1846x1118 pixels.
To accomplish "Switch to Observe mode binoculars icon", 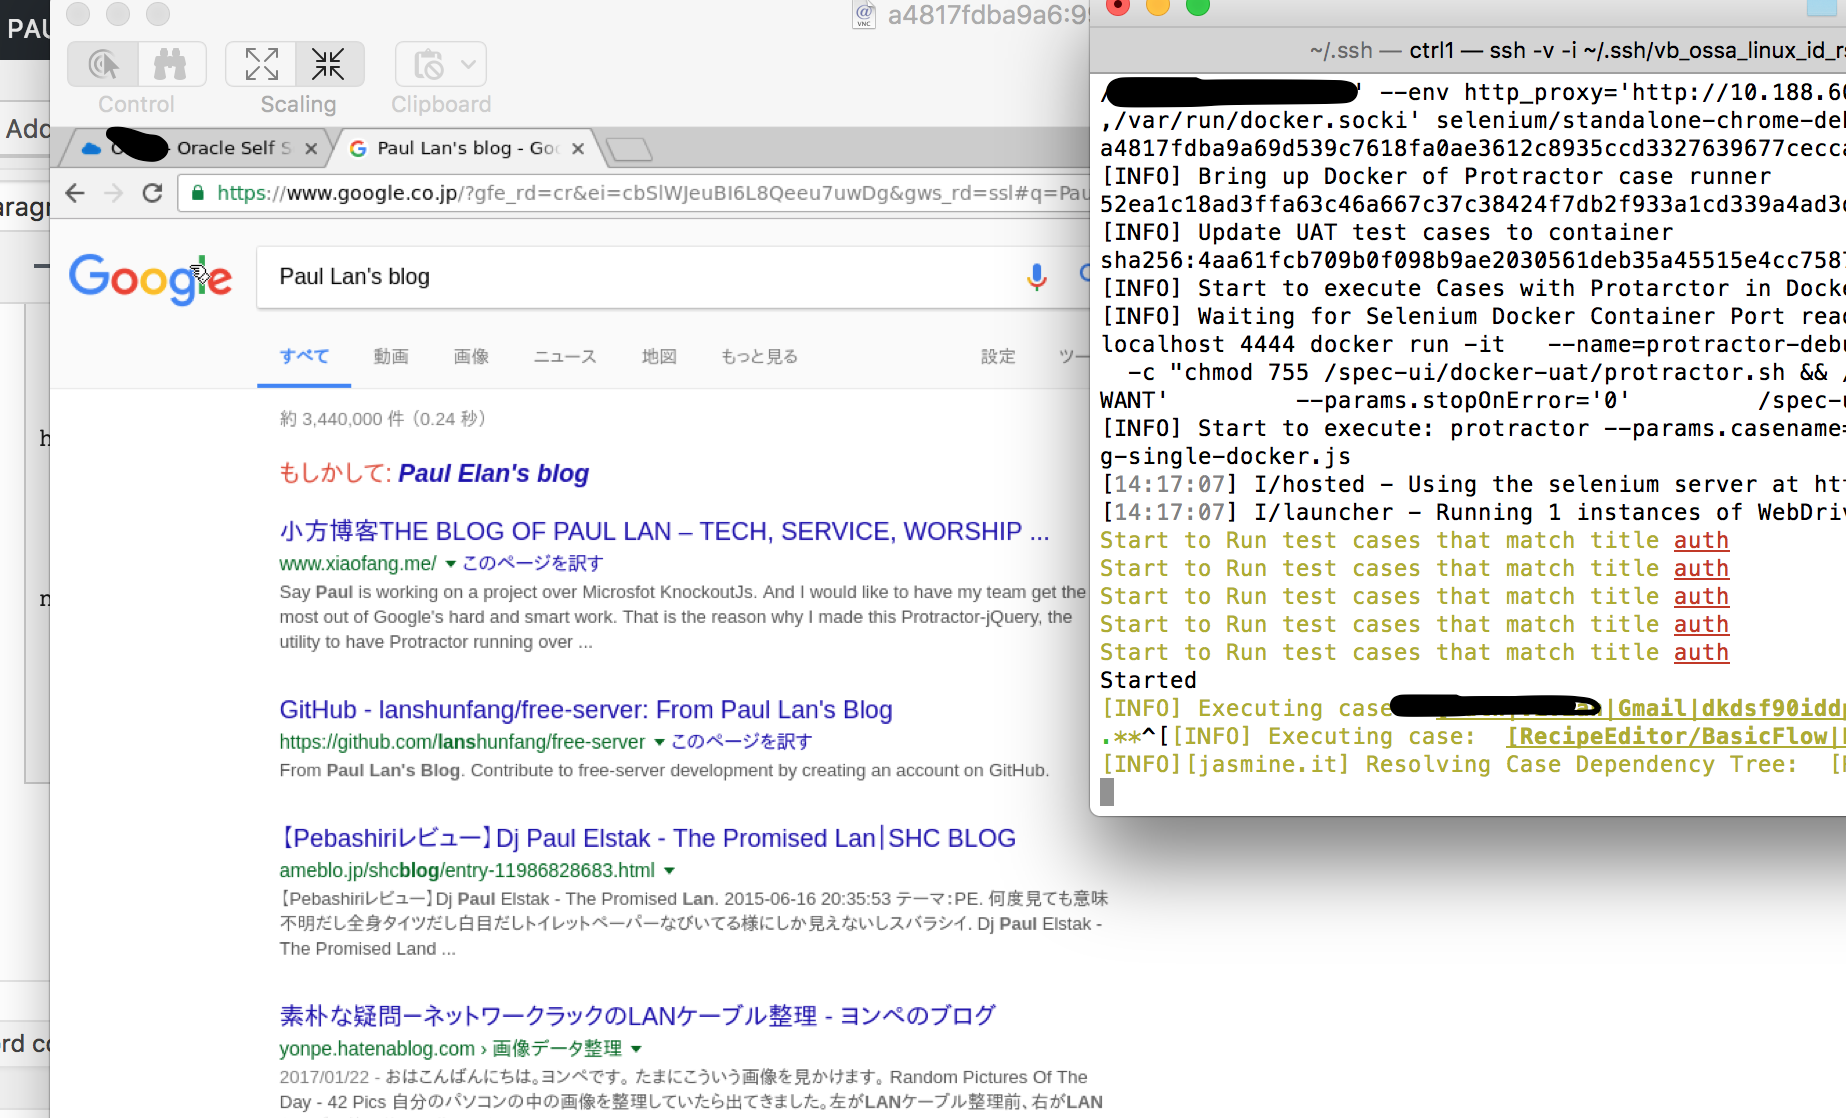I will pos(171,65).
